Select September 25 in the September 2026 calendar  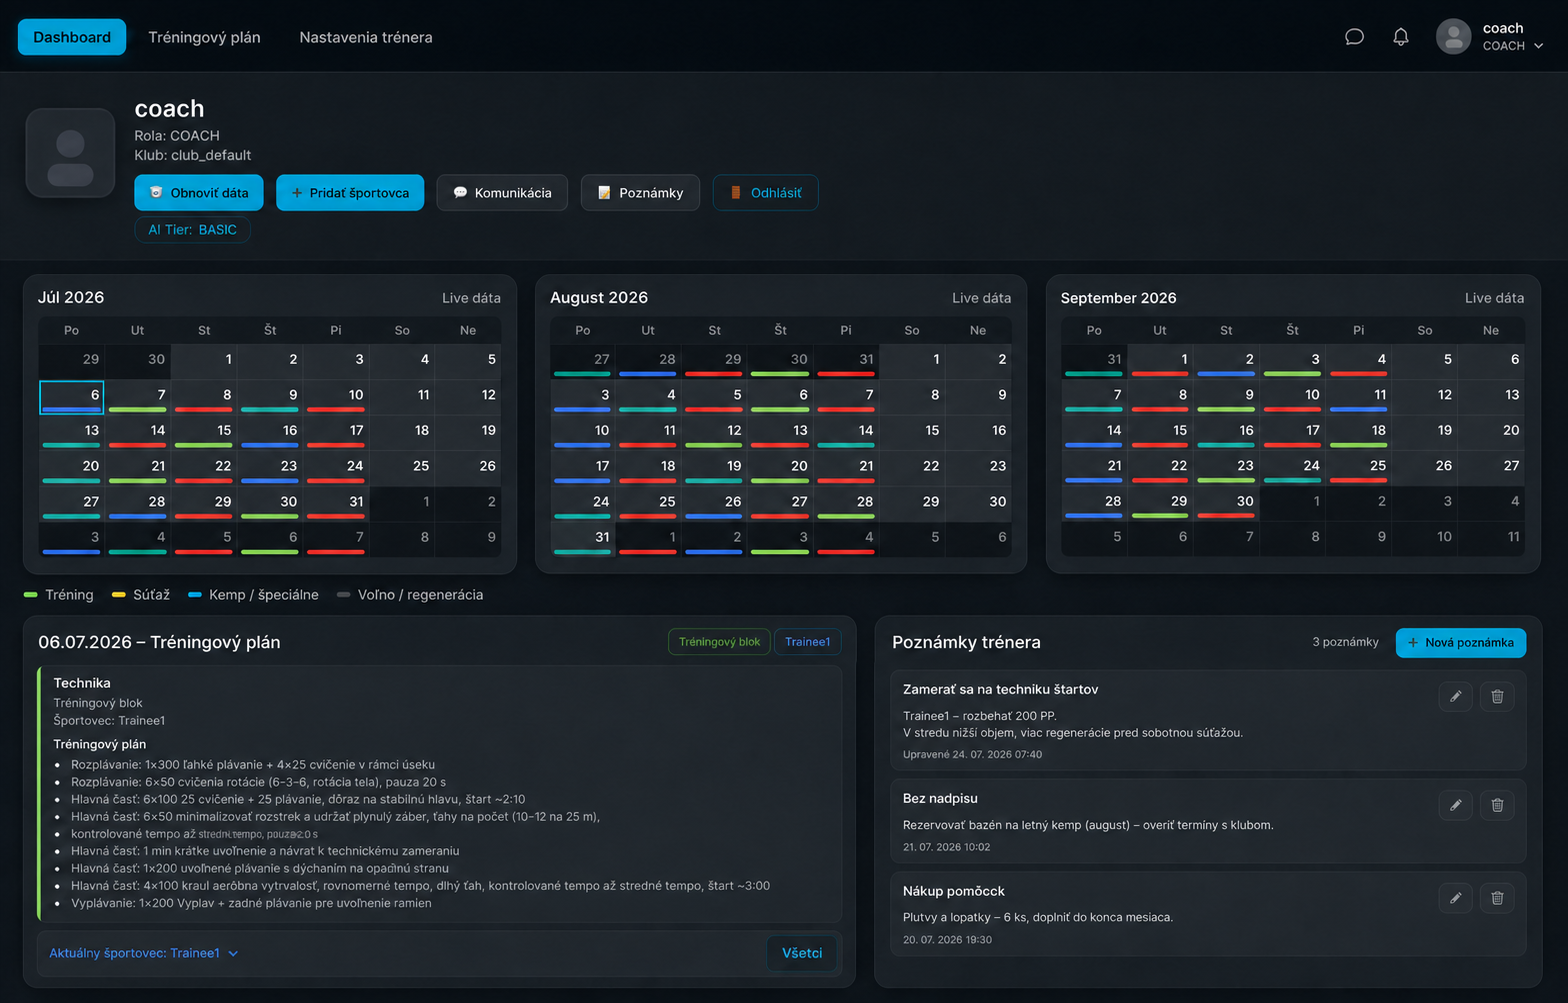[1358, 468]
